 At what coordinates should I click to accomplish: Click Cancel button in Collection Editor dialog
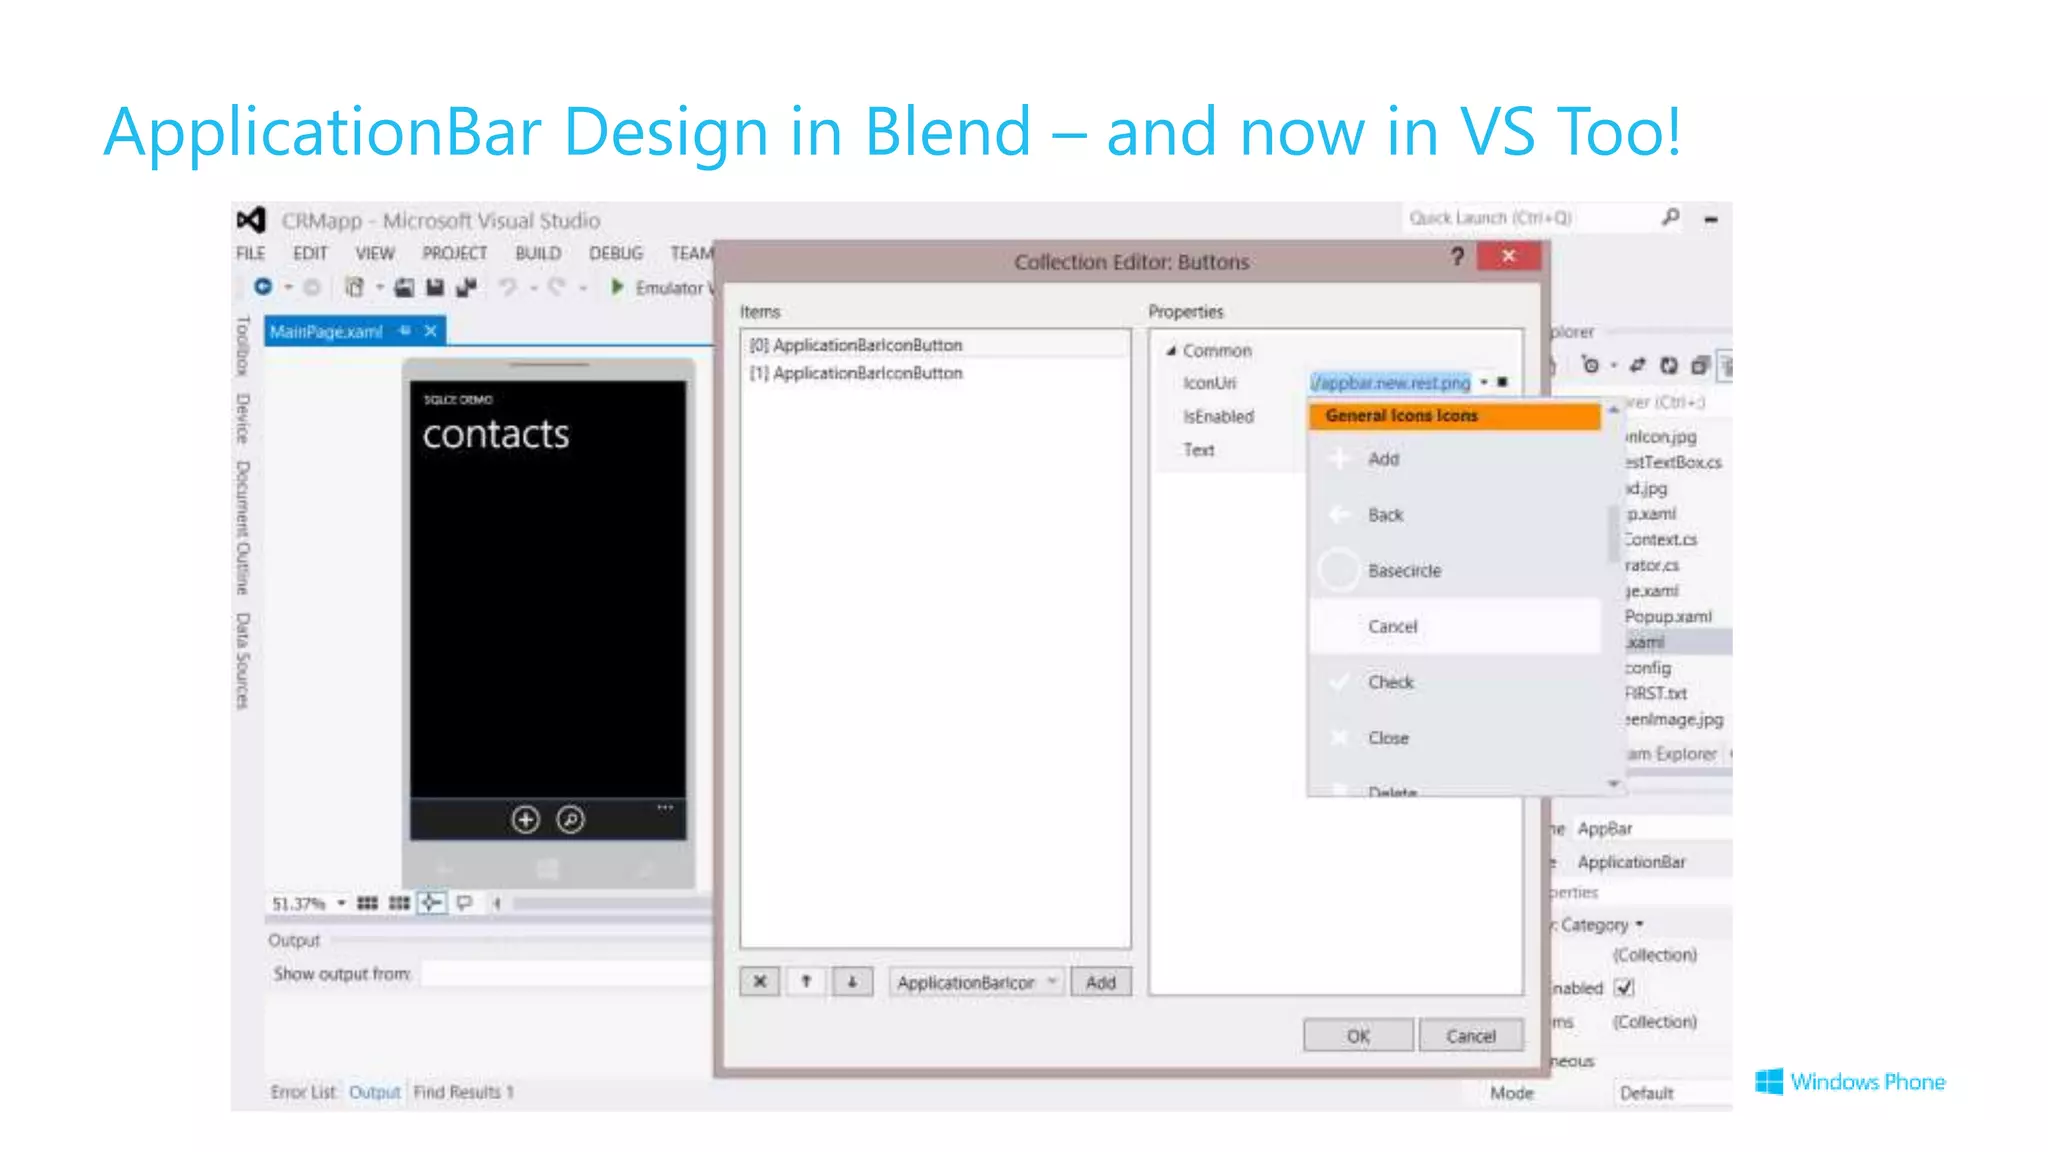[1471, 1036]
